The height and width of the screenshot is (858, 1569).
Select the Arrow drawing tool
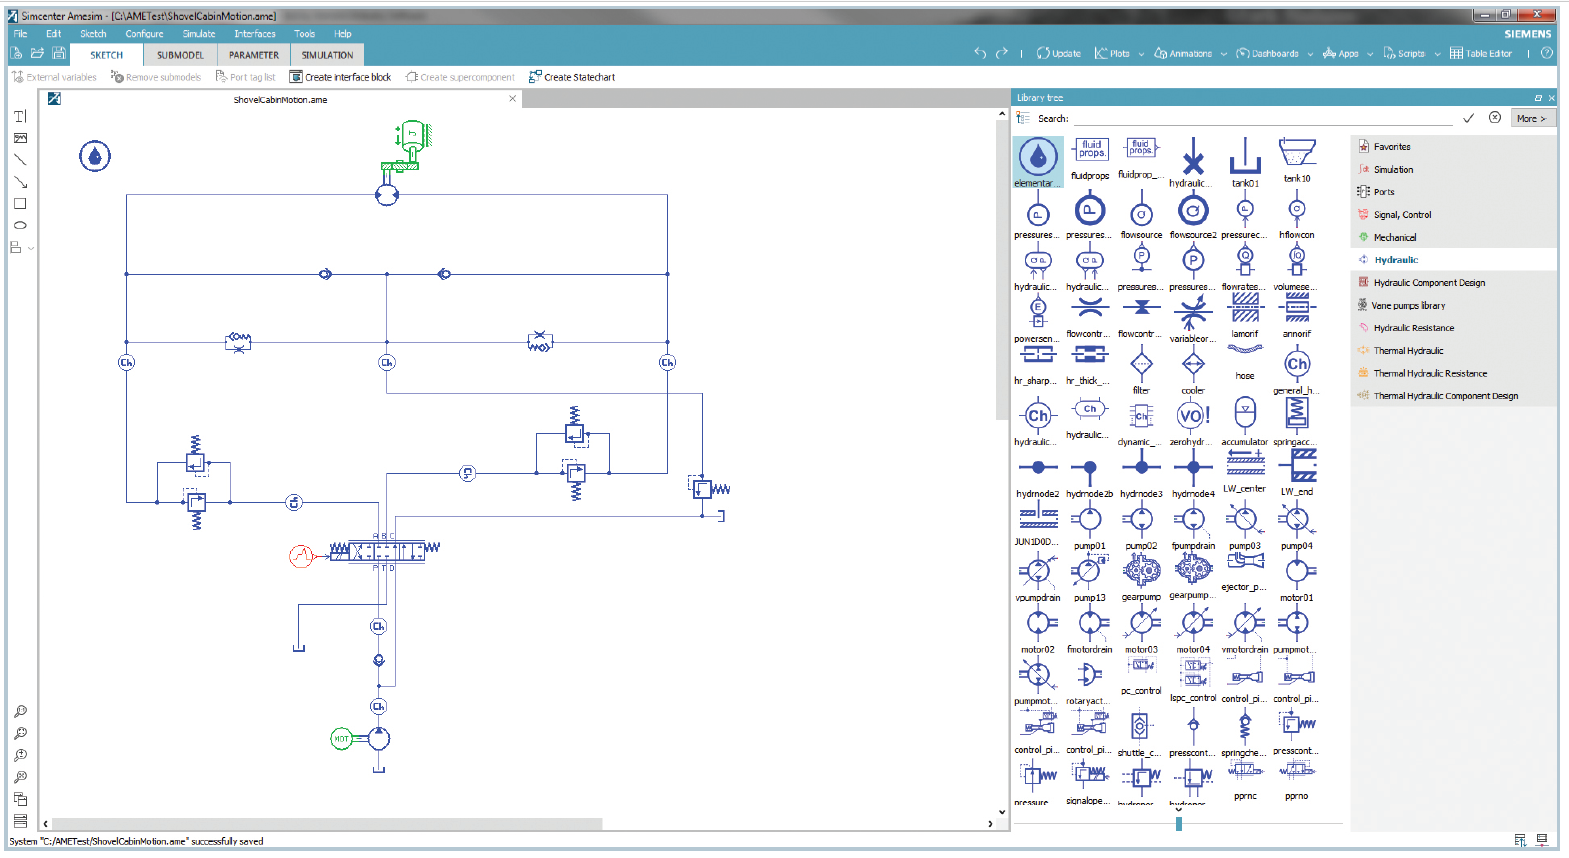[20, 182]
